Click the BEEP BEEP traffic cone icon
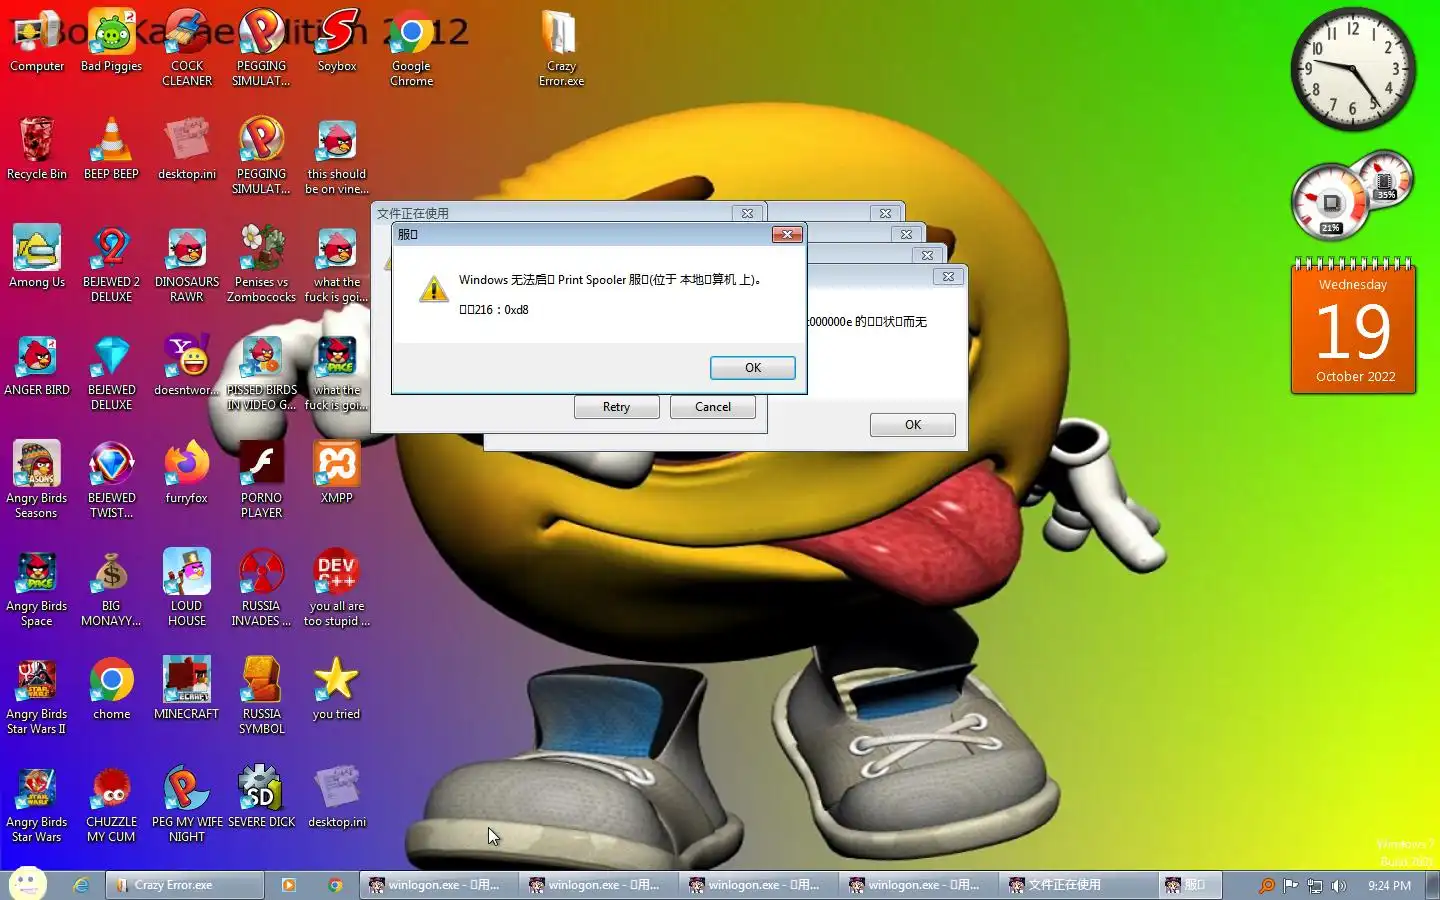The height and width of the screenshot is (900, 1440). coord(111,150)
